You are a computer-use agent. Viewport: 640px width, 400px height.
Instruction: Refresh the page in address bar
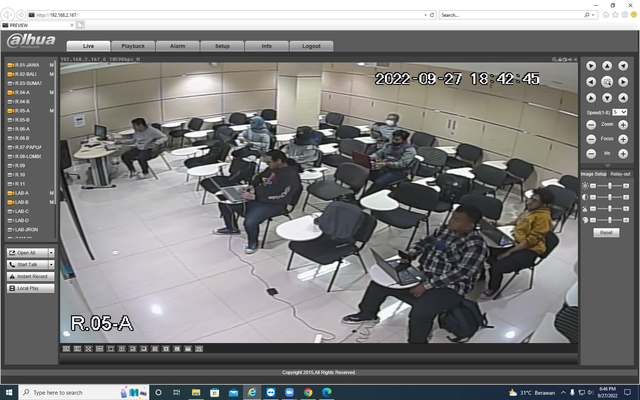point(432,15)
